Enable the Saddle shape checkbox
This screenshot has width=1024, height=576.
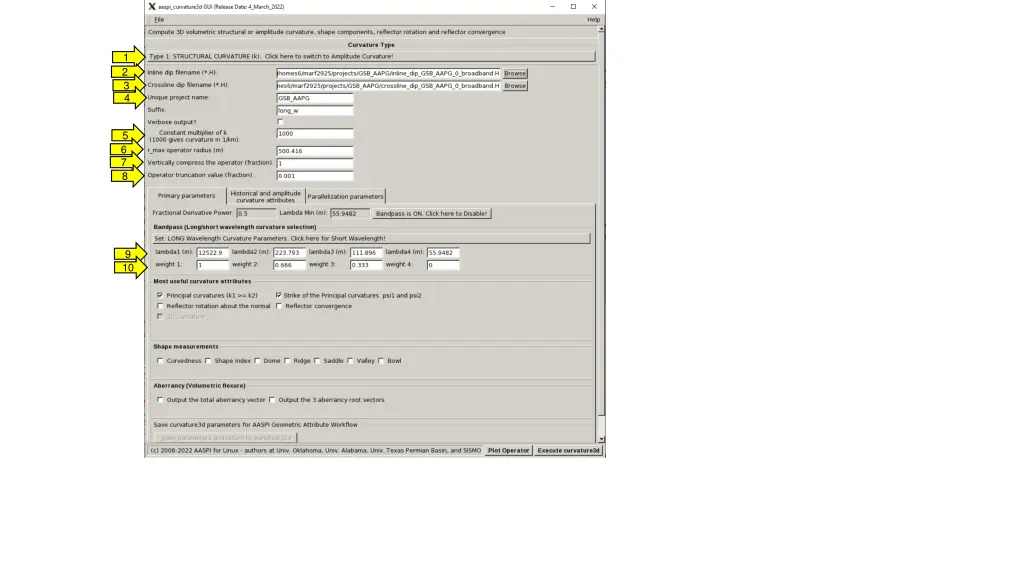click(317, 360)
